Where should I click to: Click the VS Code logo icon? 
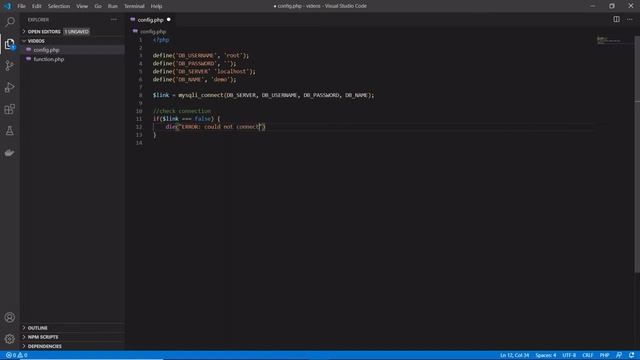click(8, 6)
